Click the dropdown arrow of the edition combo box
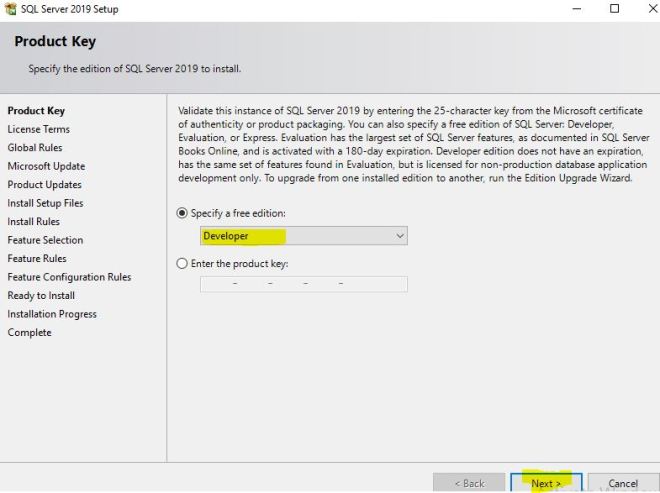Image resolution: width=660 pixels, height=493 pixels. tap(399, 236)
